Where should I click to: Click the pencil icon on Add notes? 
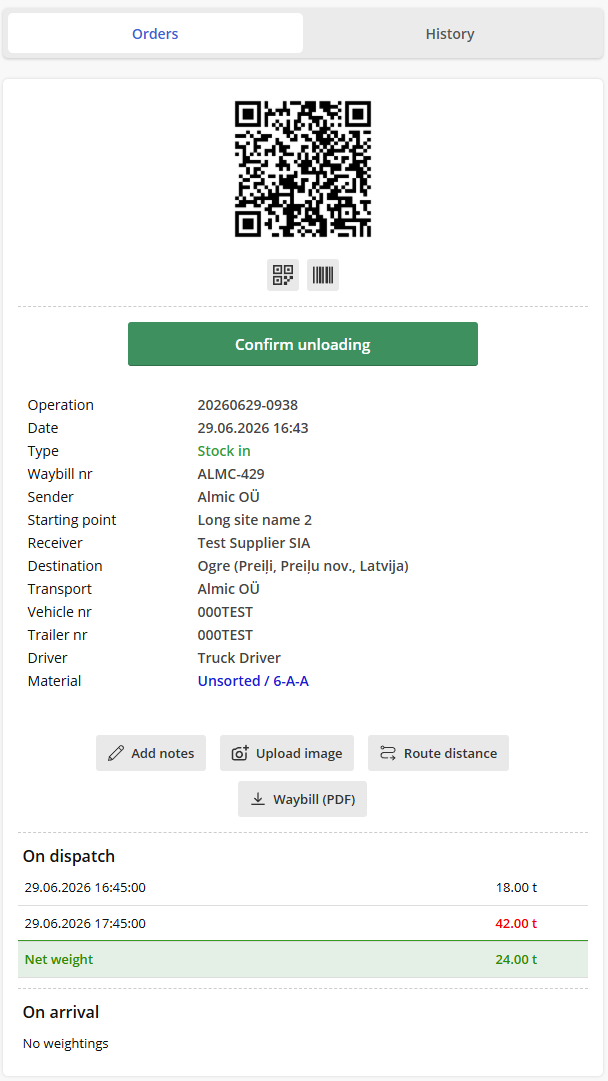click(x=116, y=753)
